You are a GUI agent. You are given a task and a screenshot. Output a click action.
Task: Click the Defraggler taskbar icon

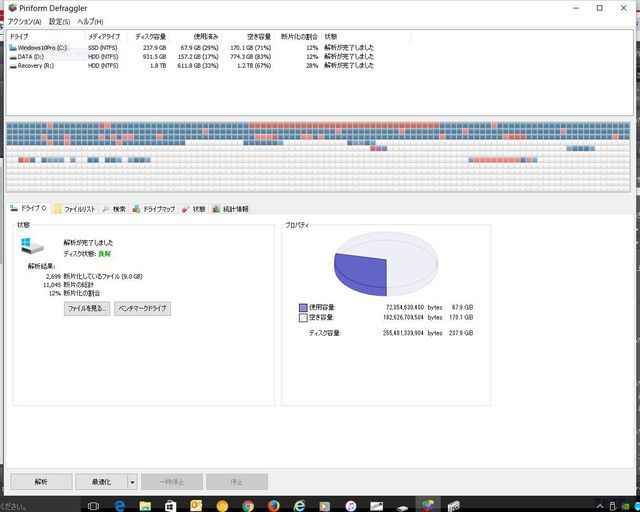(x=428, y=506)
